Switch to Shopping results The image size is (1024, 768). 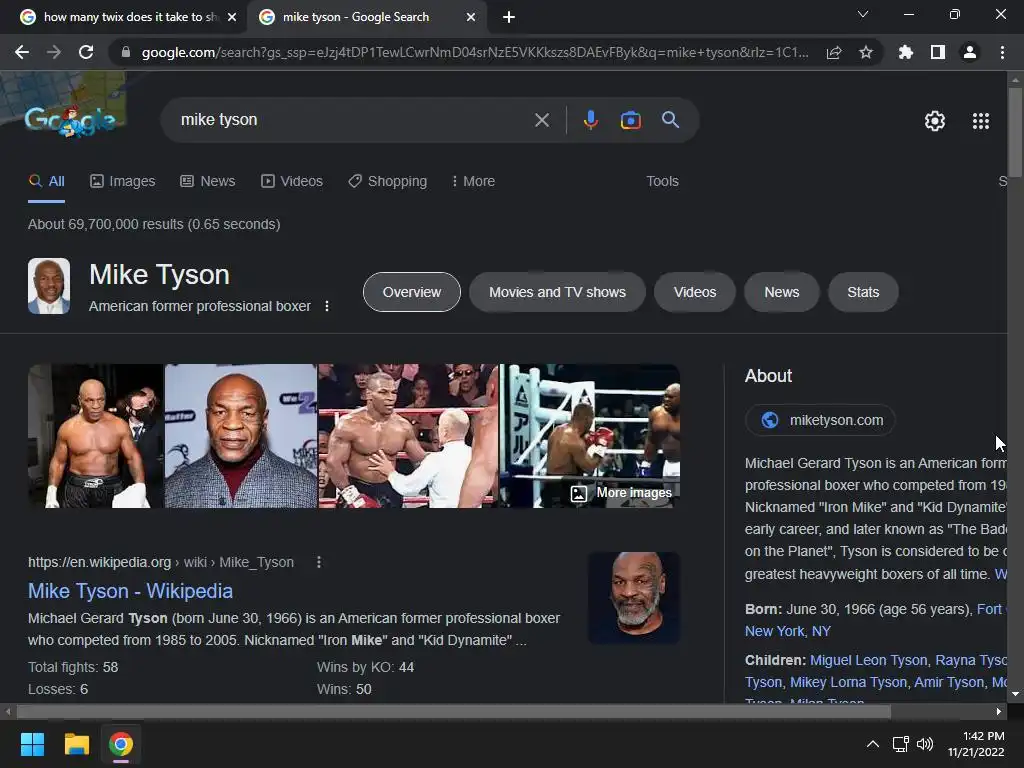click(387, 182)
